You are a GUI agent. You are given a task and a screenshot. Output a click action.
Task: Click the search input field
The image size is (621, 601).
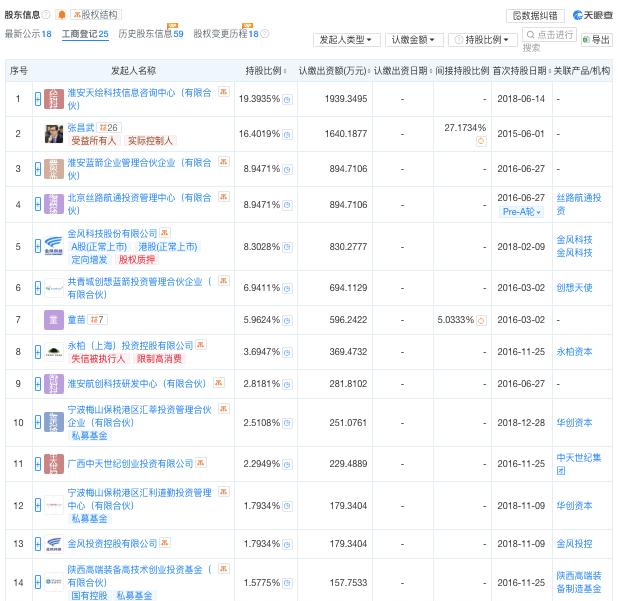coord(548,40)
